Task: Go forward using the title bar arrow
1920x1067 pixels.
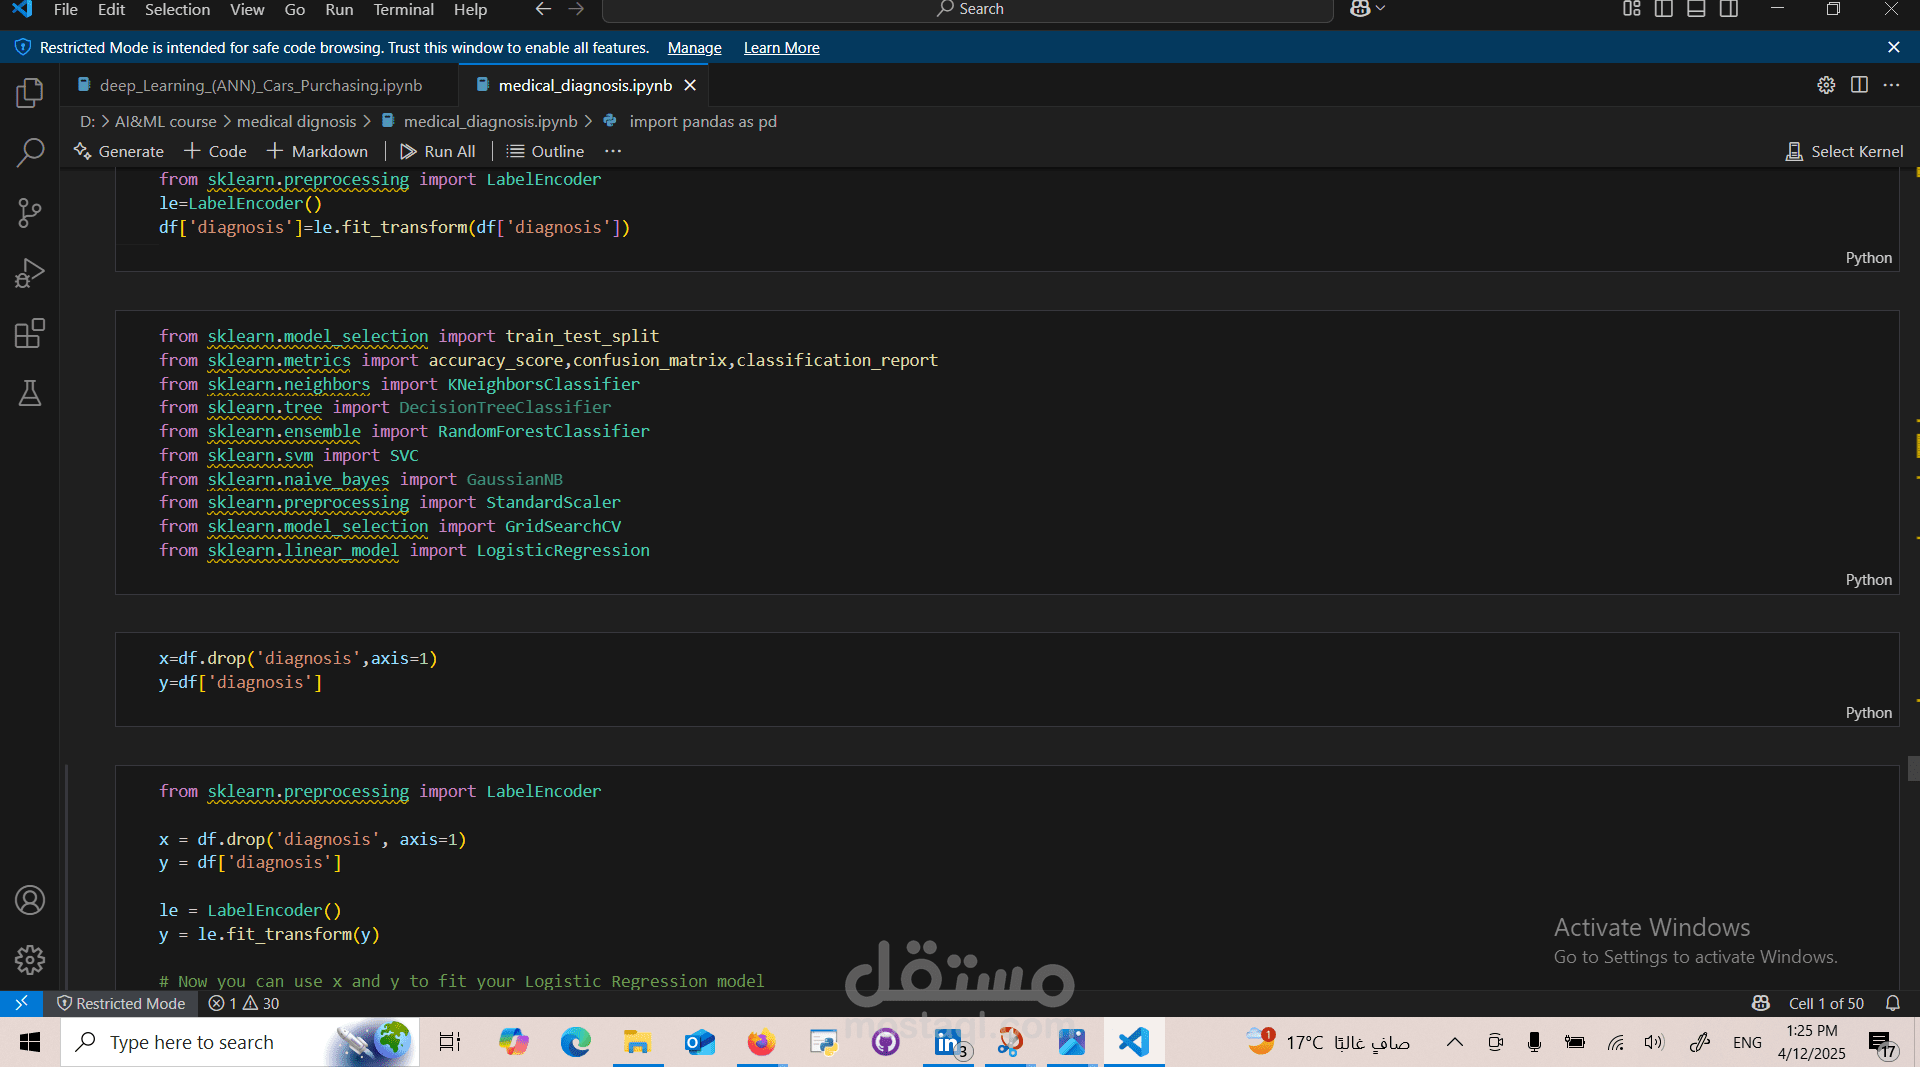Action: point(577,9)
